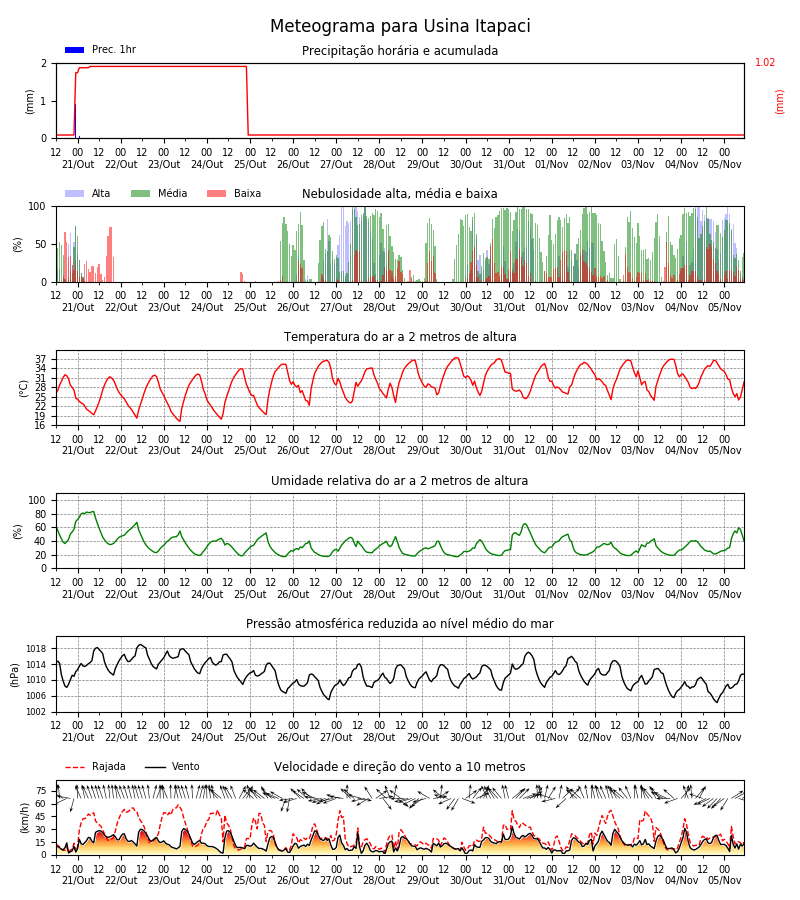
Task: Click the 21/Out label under humidity chart
Action: 78,594
